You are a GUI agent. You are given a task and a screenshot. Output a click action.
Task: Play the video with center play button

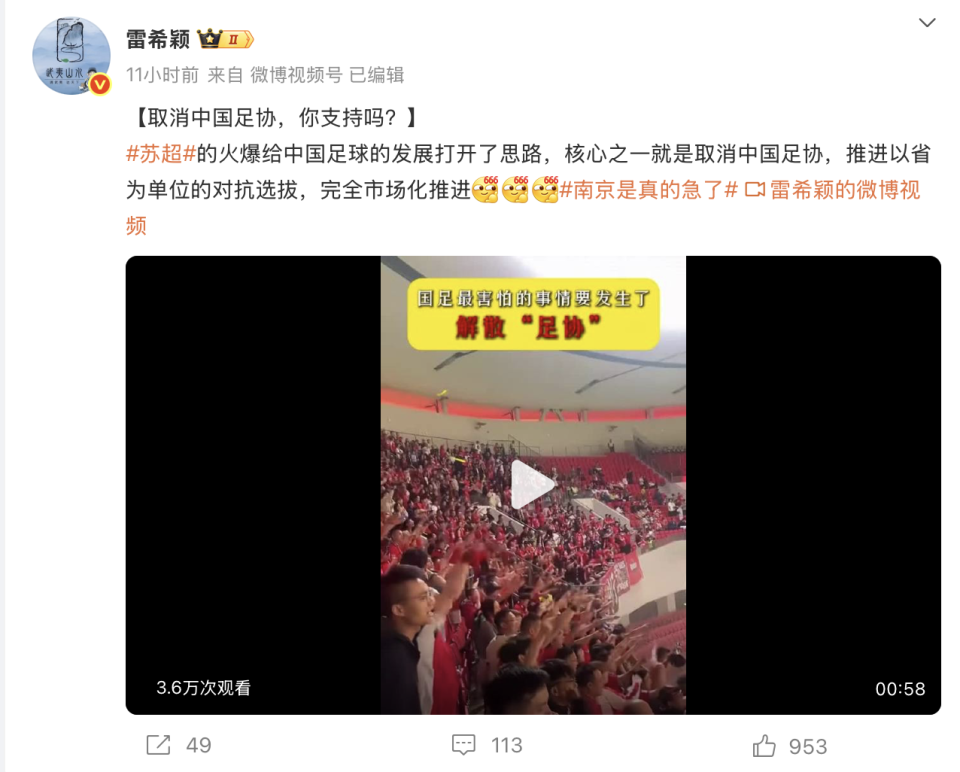tap(533, 484)
